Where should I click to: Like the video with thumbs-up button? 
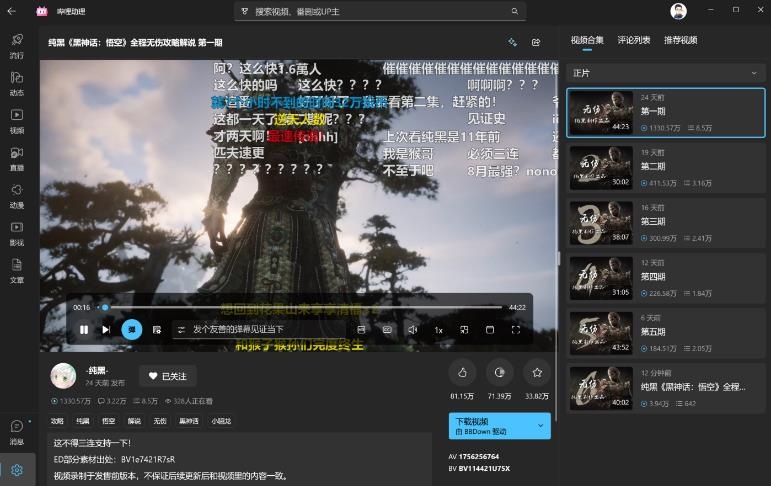pyautogui.click(x=462, y=373)
